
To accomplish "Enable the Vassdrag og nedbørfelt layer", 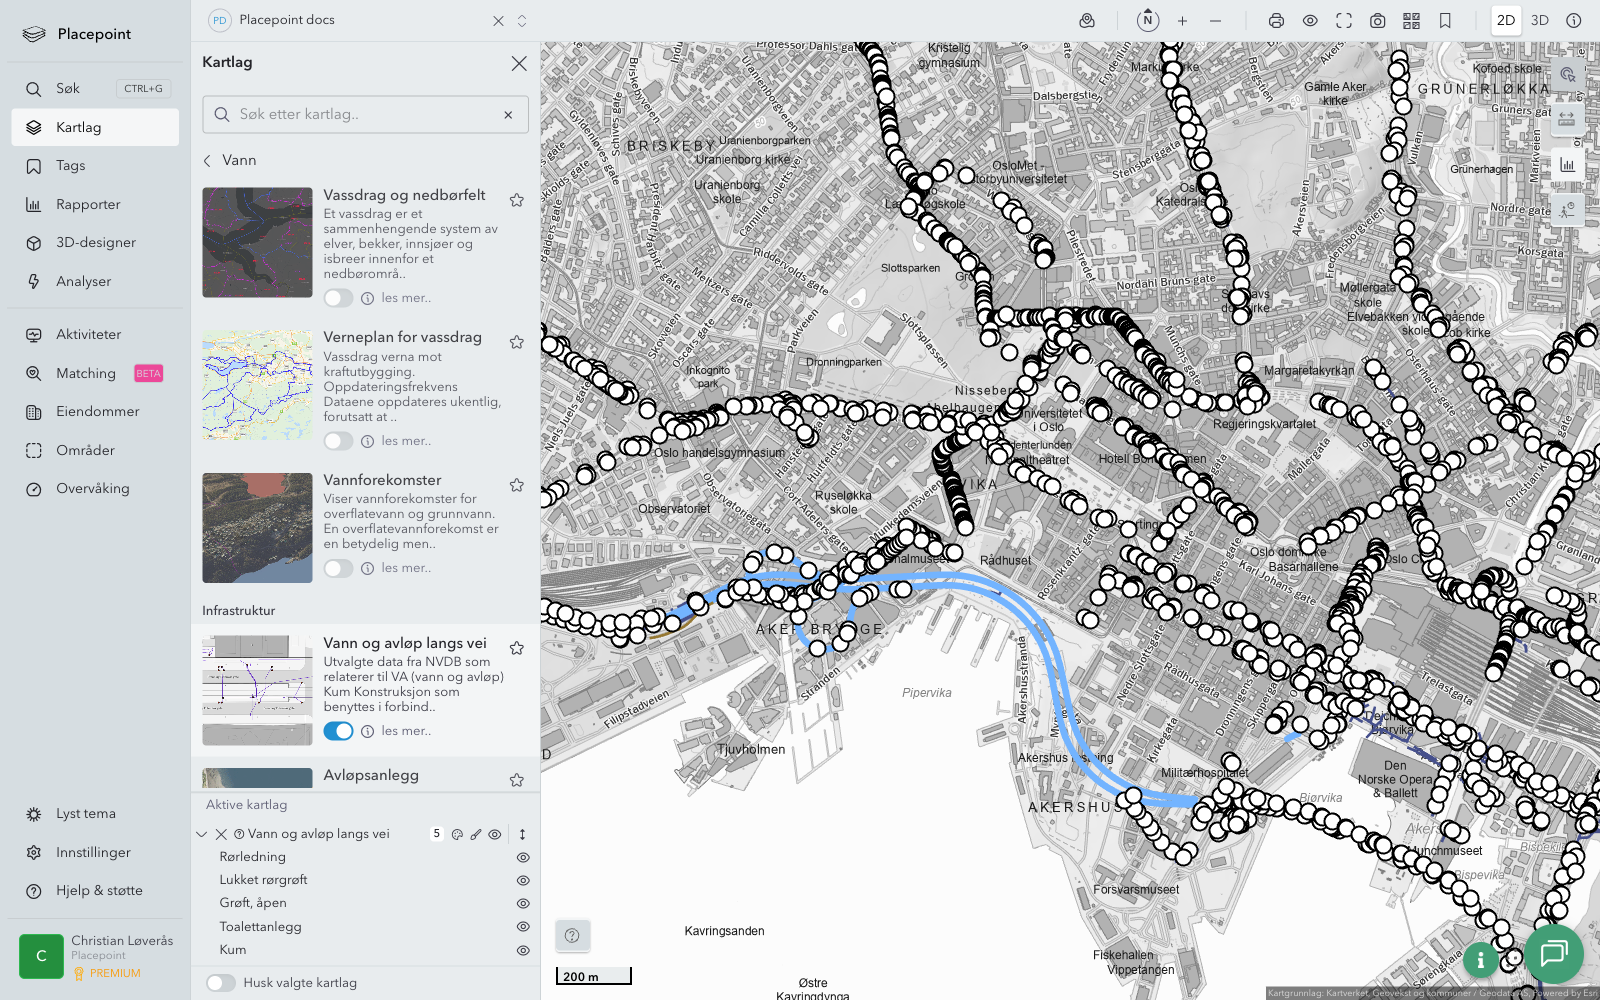I will click(338, 298).
